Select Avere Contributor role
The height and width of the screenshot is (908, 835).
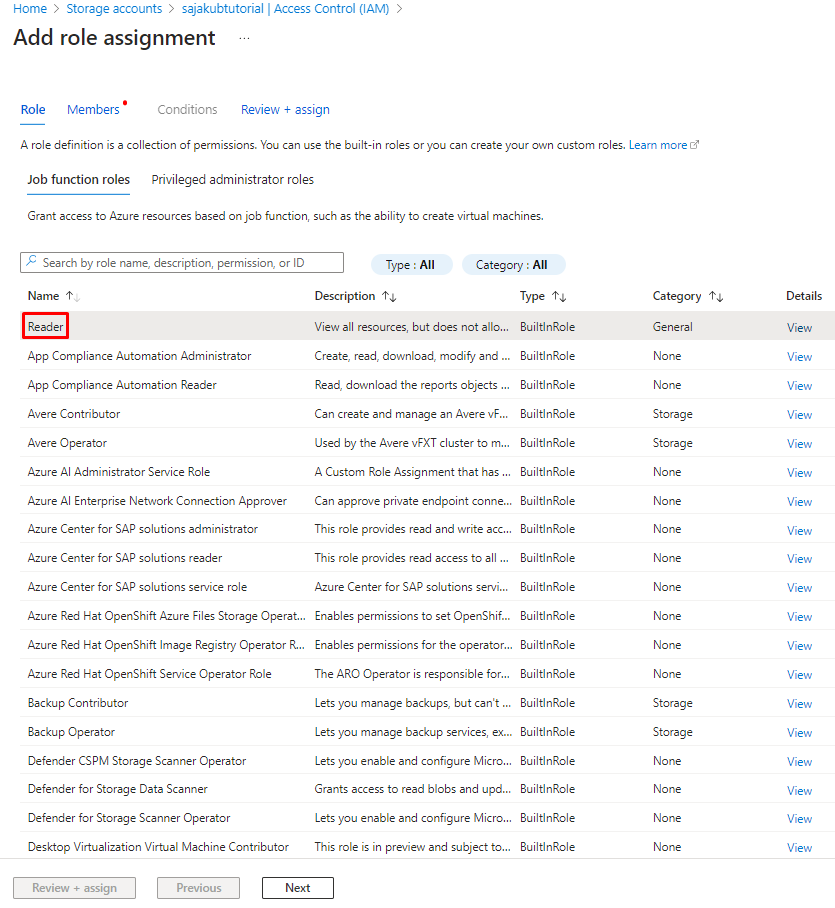point(74,414)
